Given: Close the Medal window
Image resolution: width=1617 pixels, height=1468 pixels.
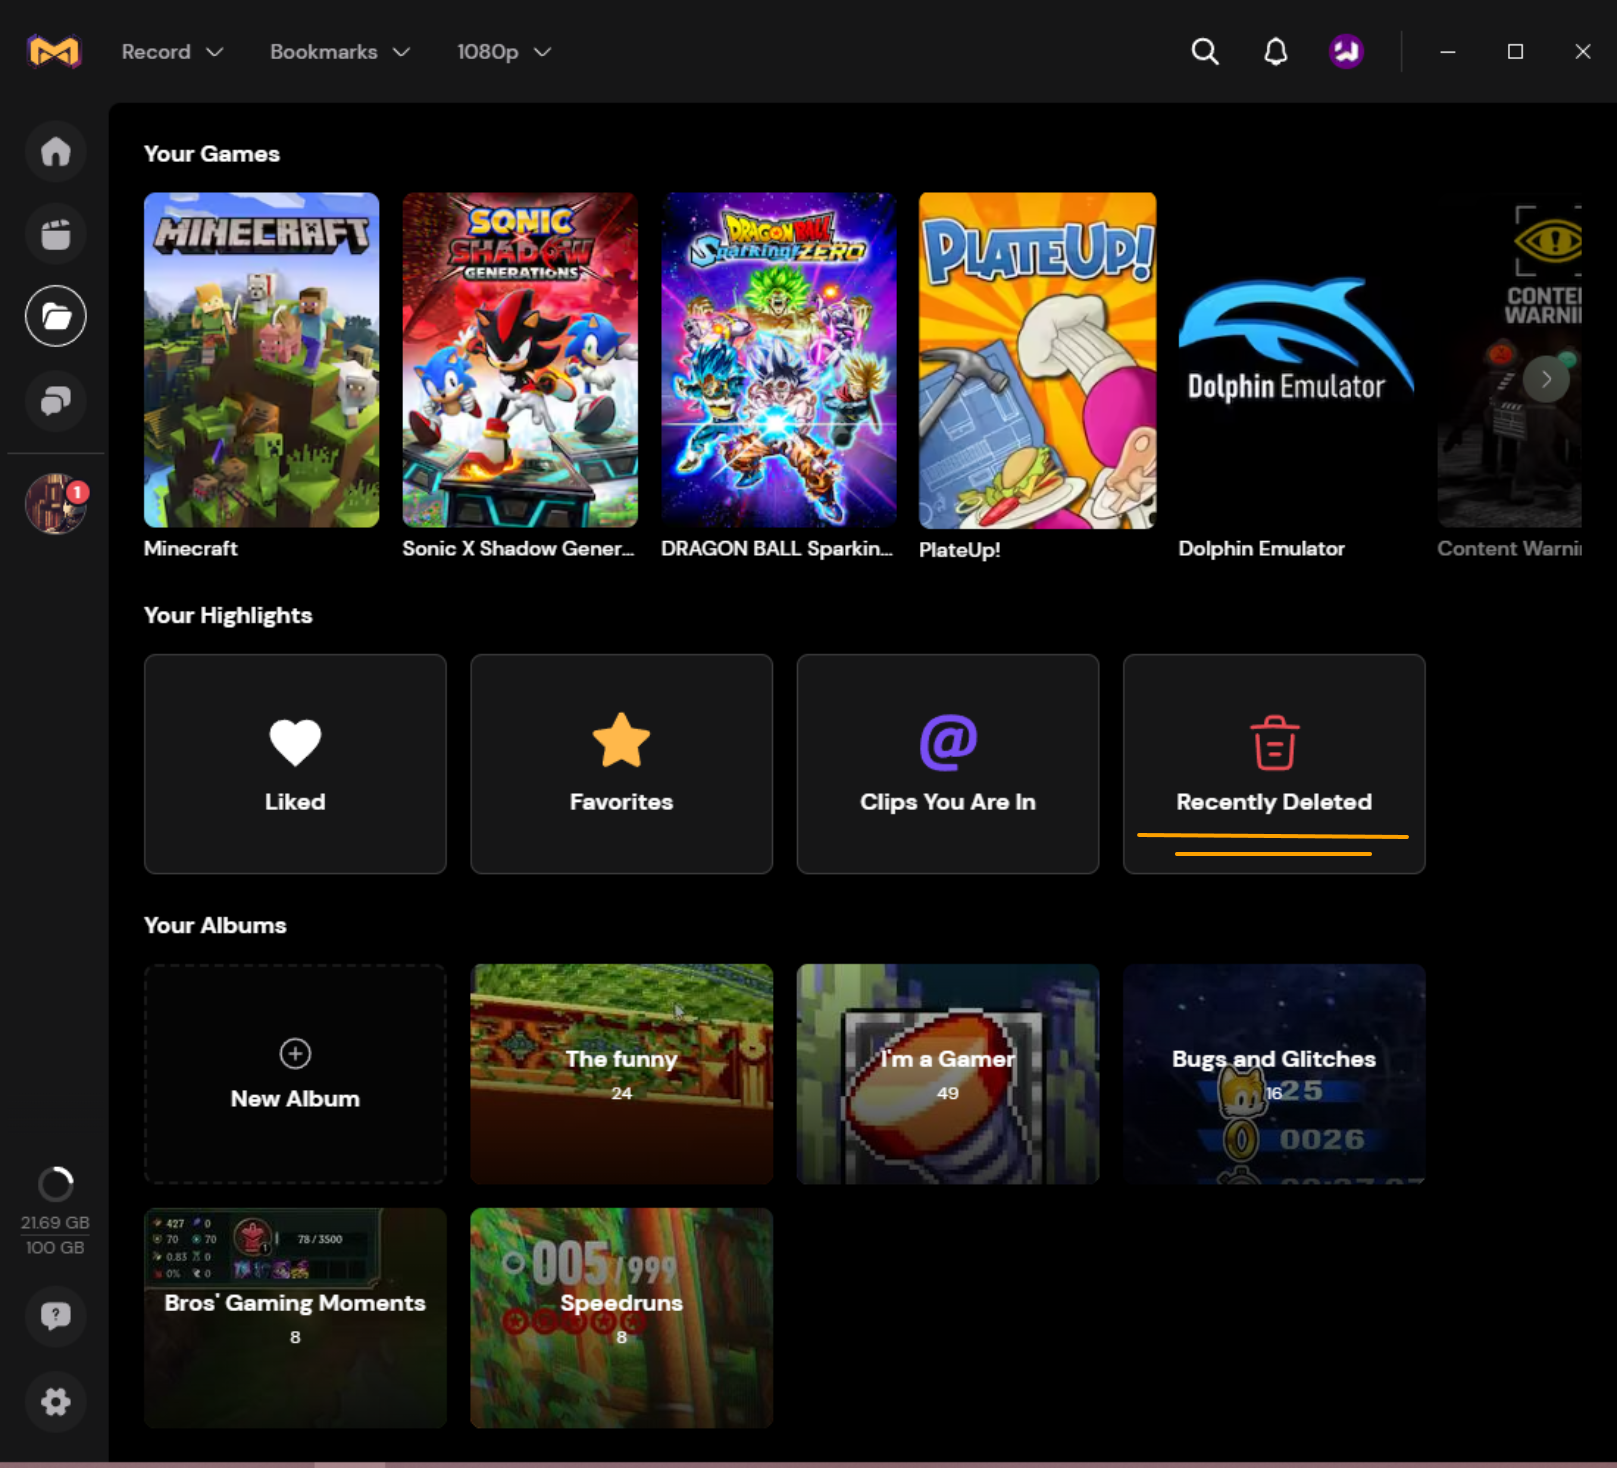Looking at the screenshot, I should click(1582, 51).
